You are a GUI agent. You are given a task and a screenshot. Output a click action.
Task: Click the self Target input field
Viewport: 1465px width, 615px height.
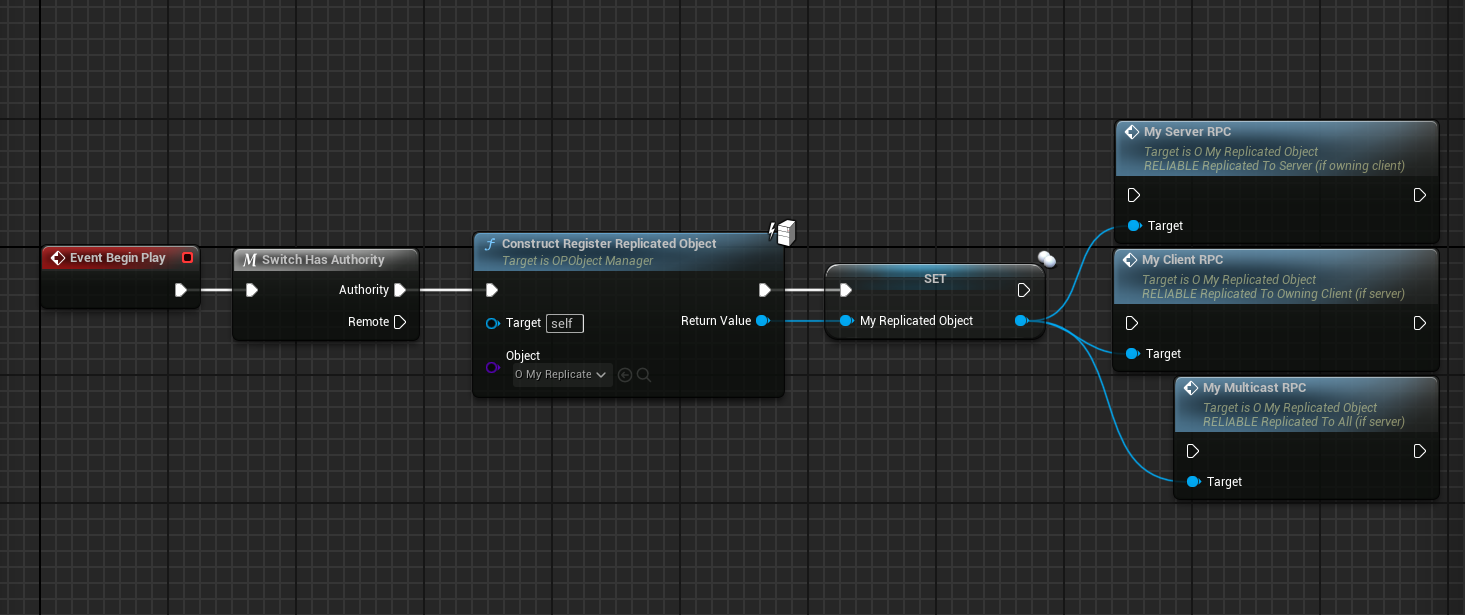click(x=564, y=323)
